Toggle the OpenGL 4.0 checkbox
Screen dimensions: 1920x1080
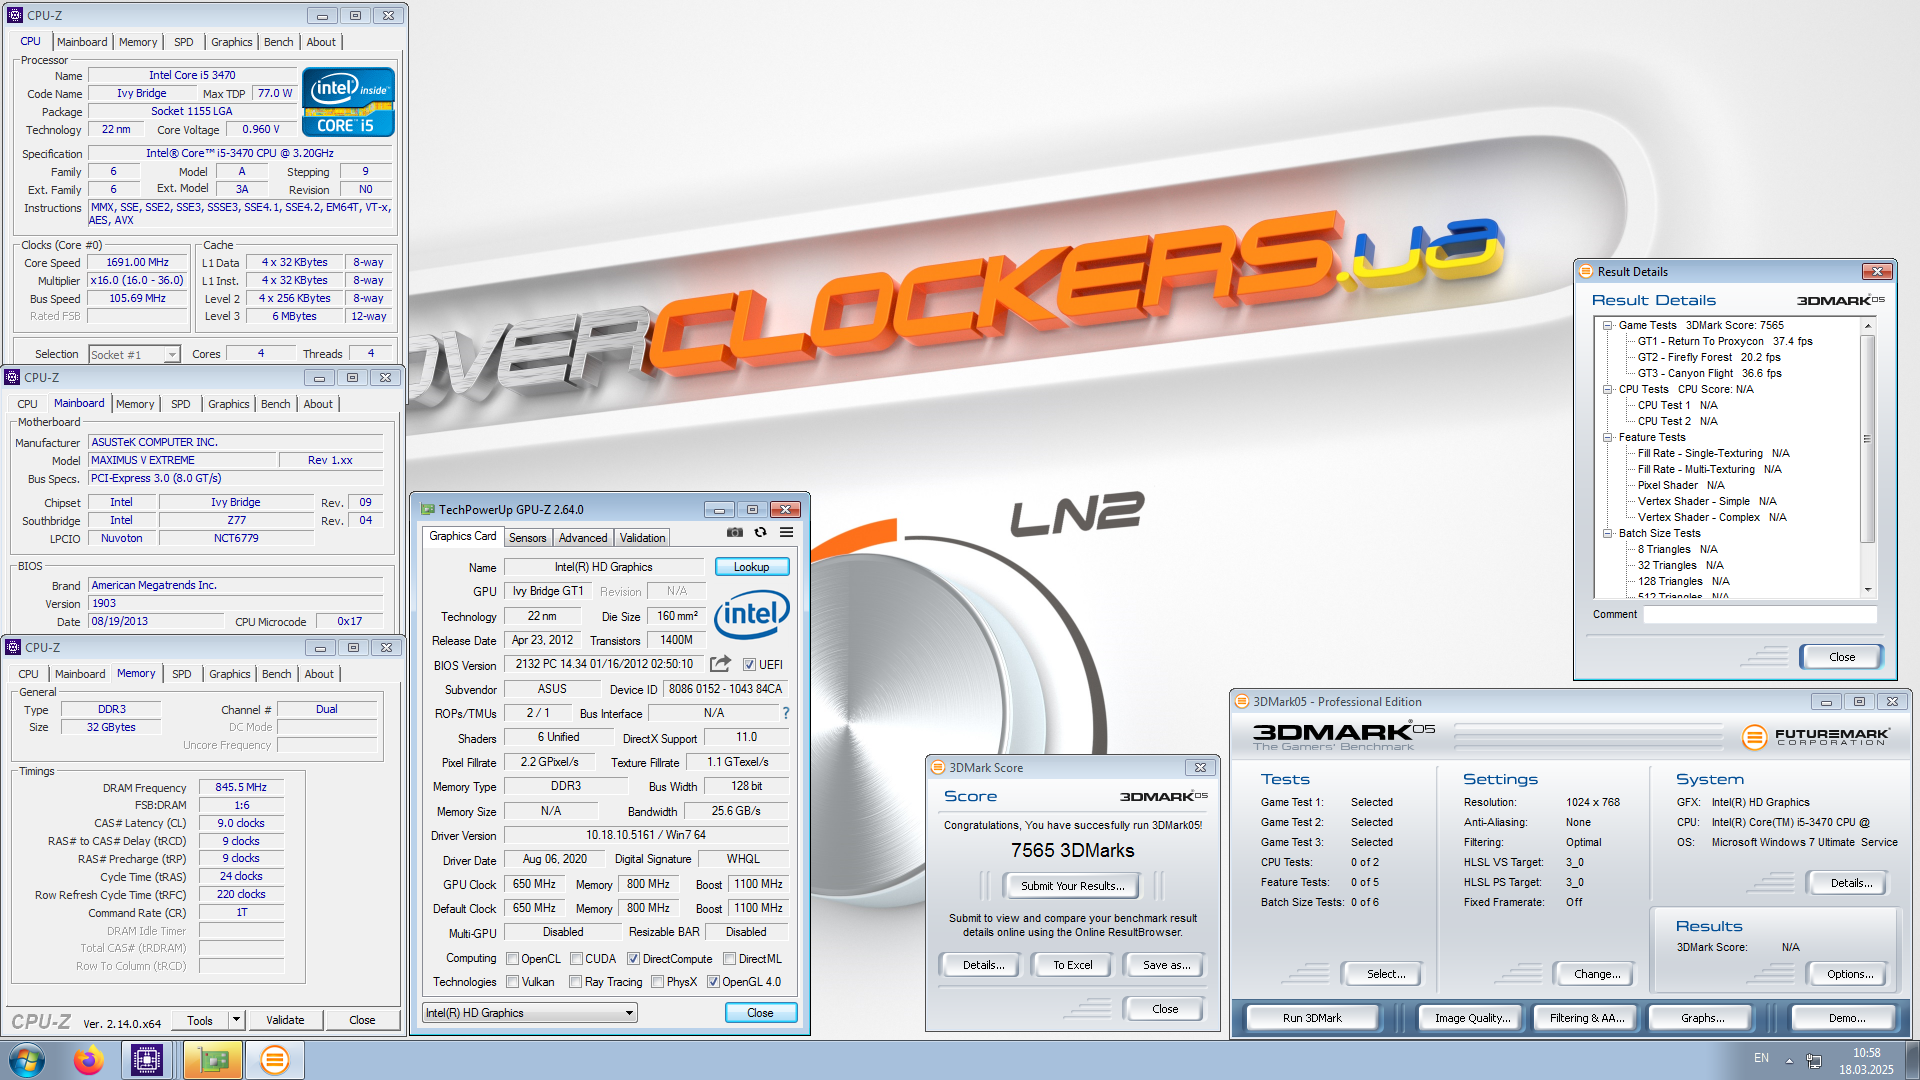[713, 982]
